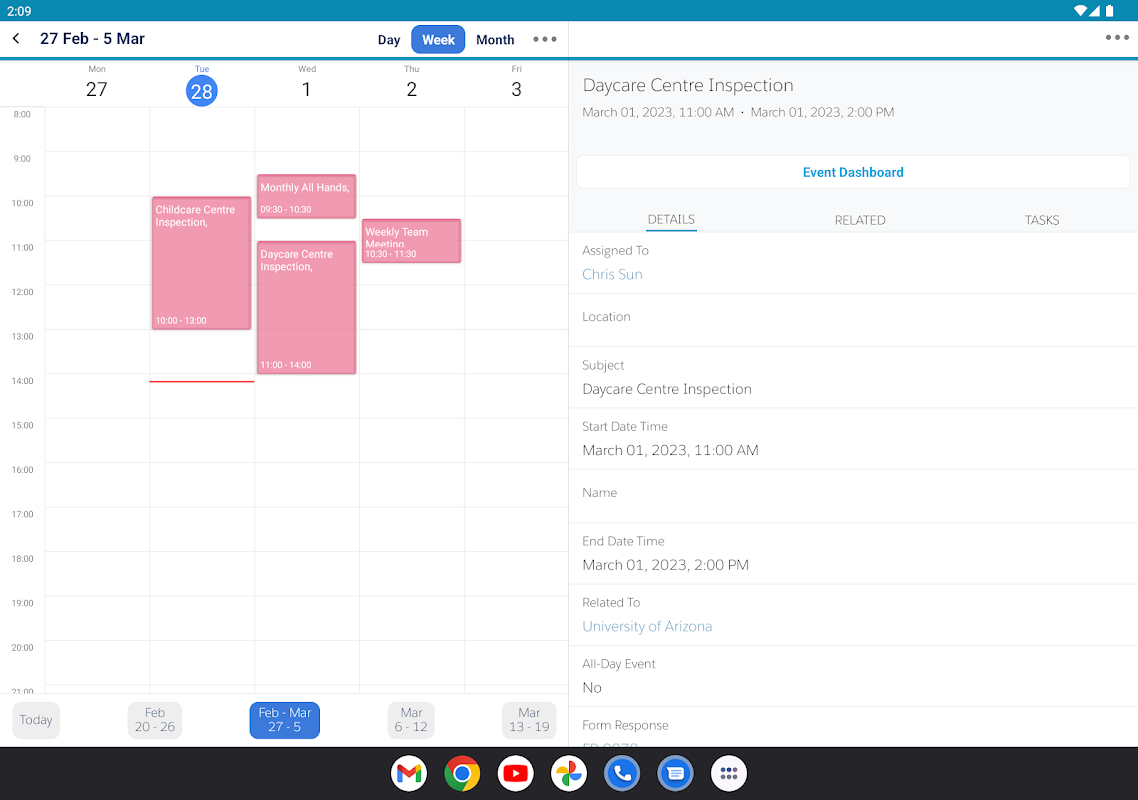
Task: Go to week Feb 20 - 26
Action: tap(155, 720)
